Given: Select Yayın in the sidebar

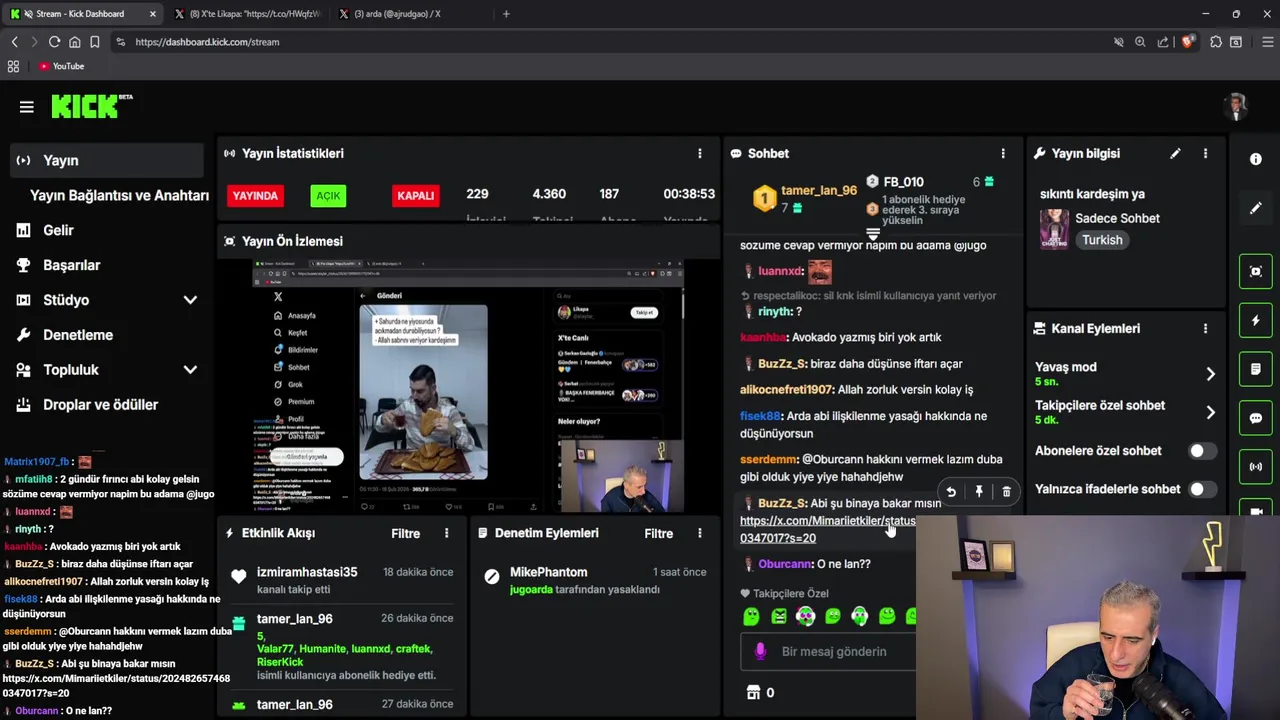Looking at the screenshot, I should pos(107,160).
